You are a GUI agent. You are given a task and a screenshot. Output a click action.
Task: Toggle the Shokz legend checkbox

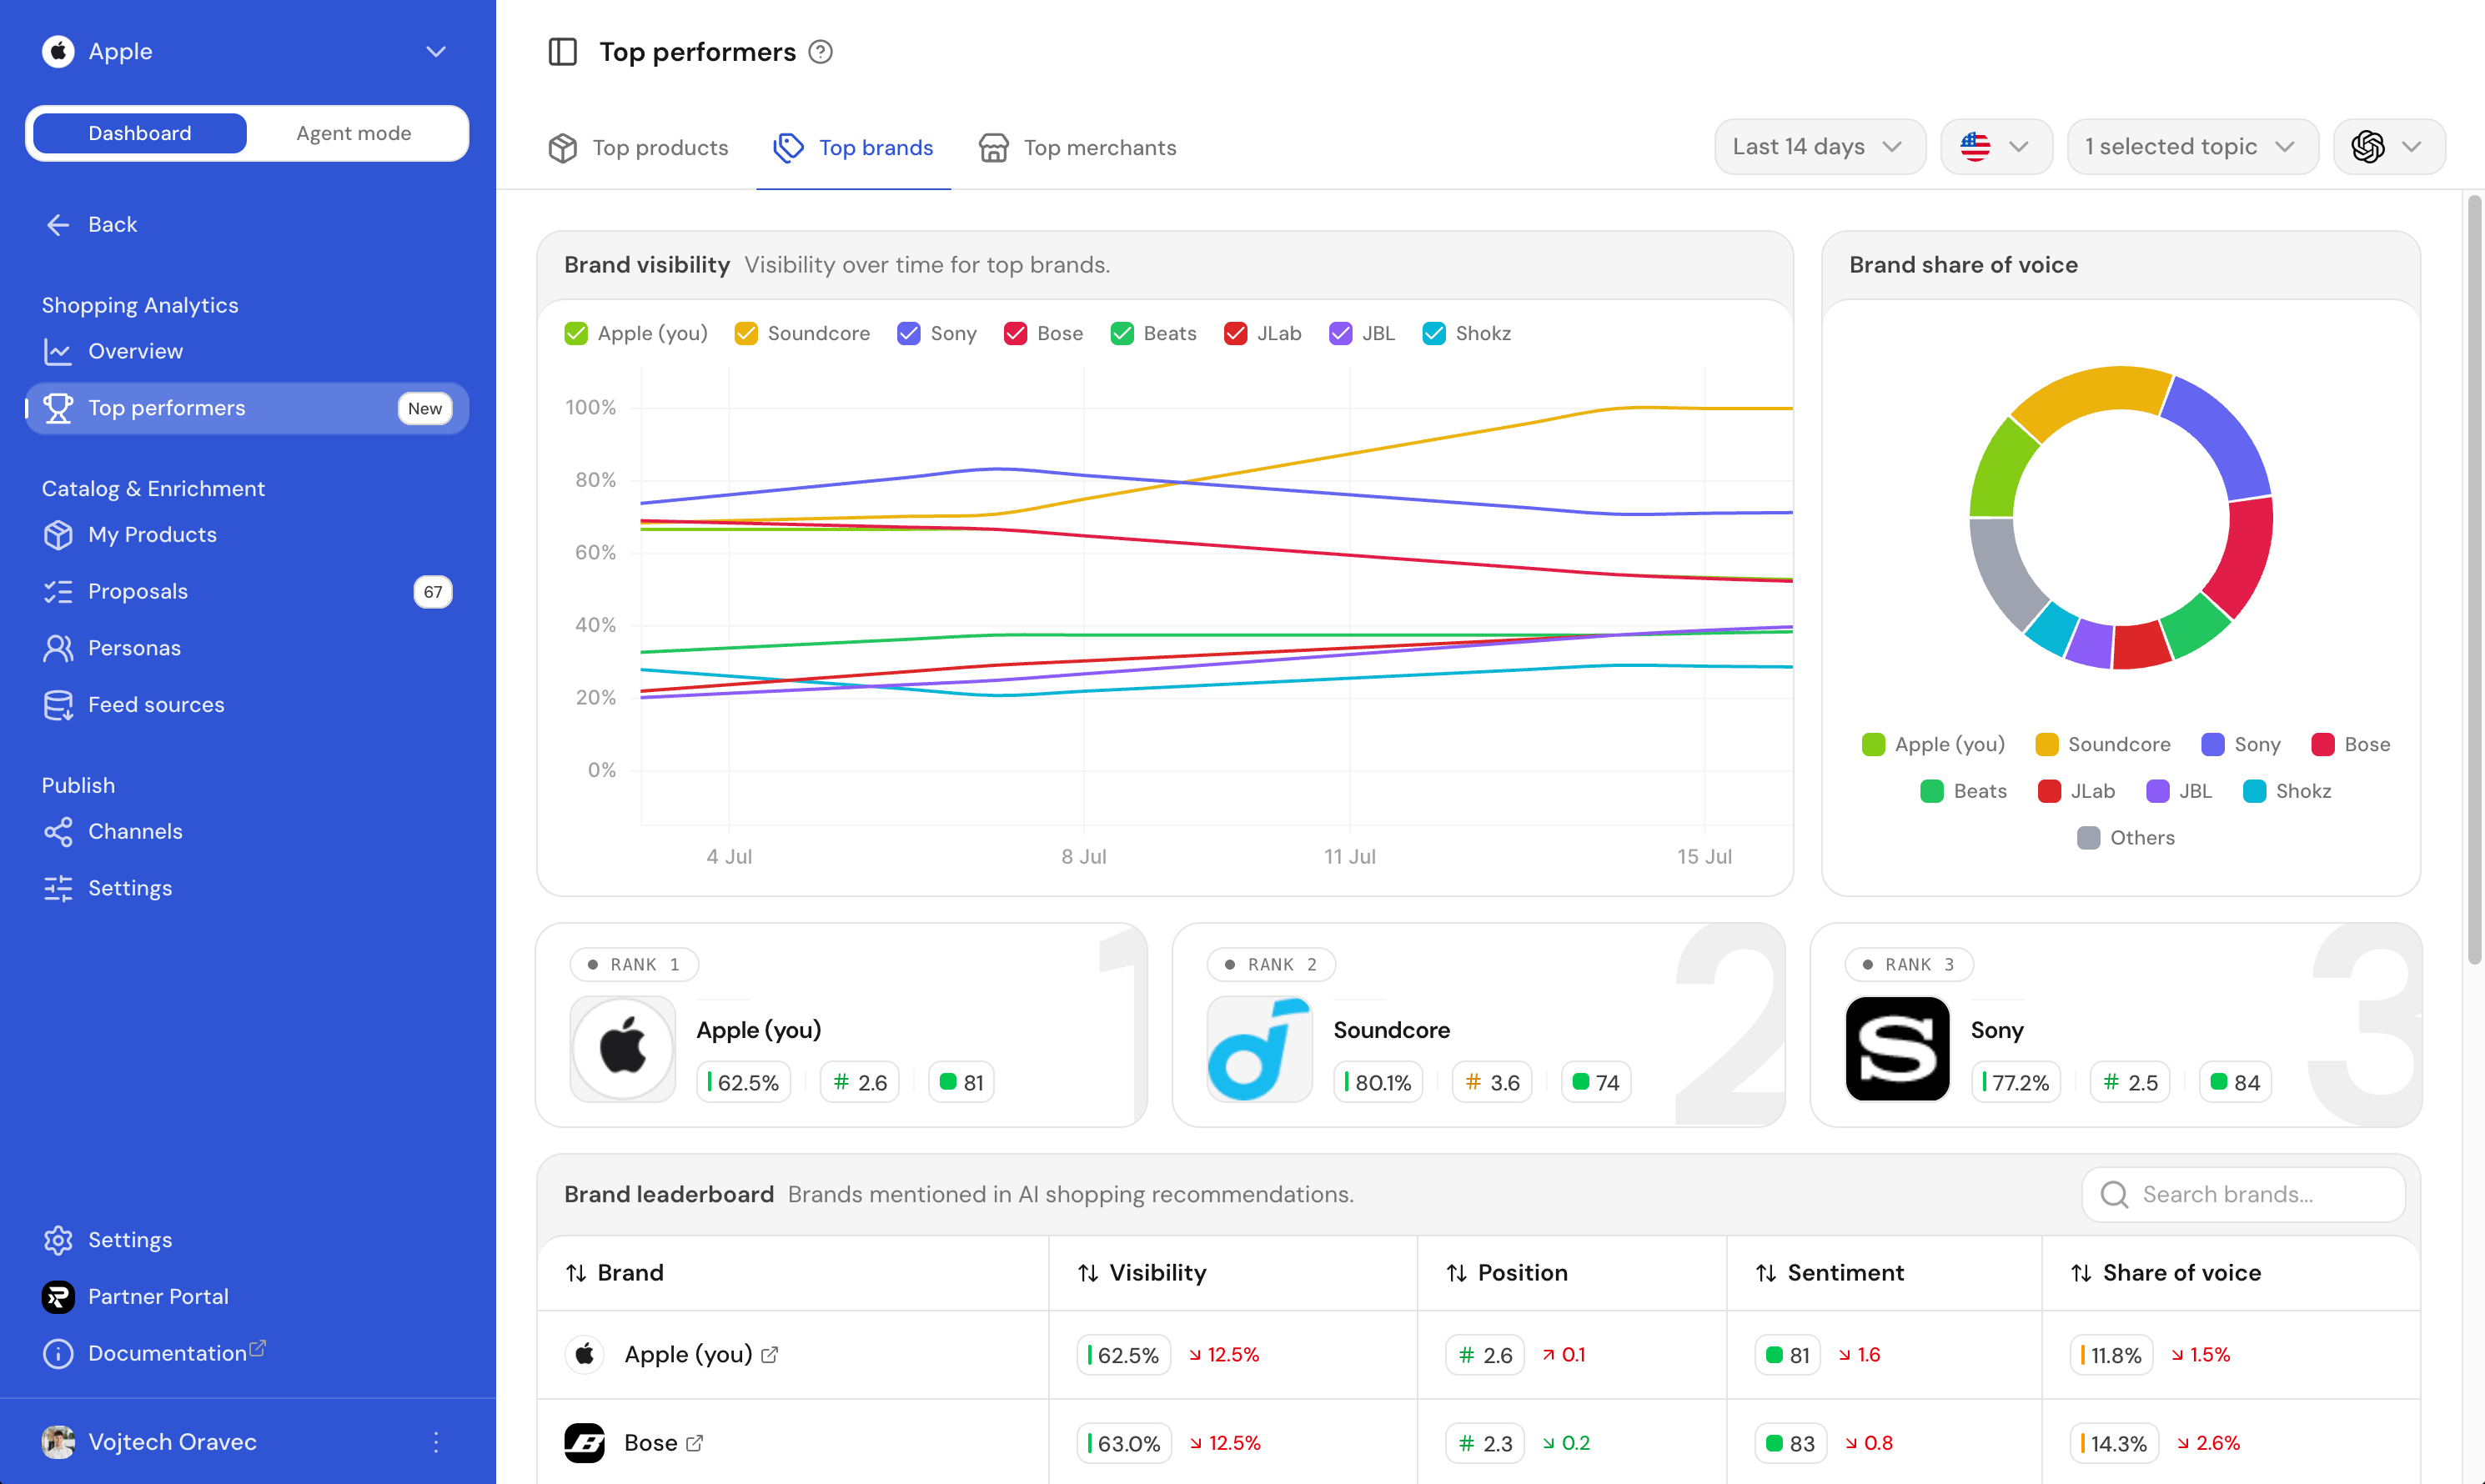tap(1434, 334)
